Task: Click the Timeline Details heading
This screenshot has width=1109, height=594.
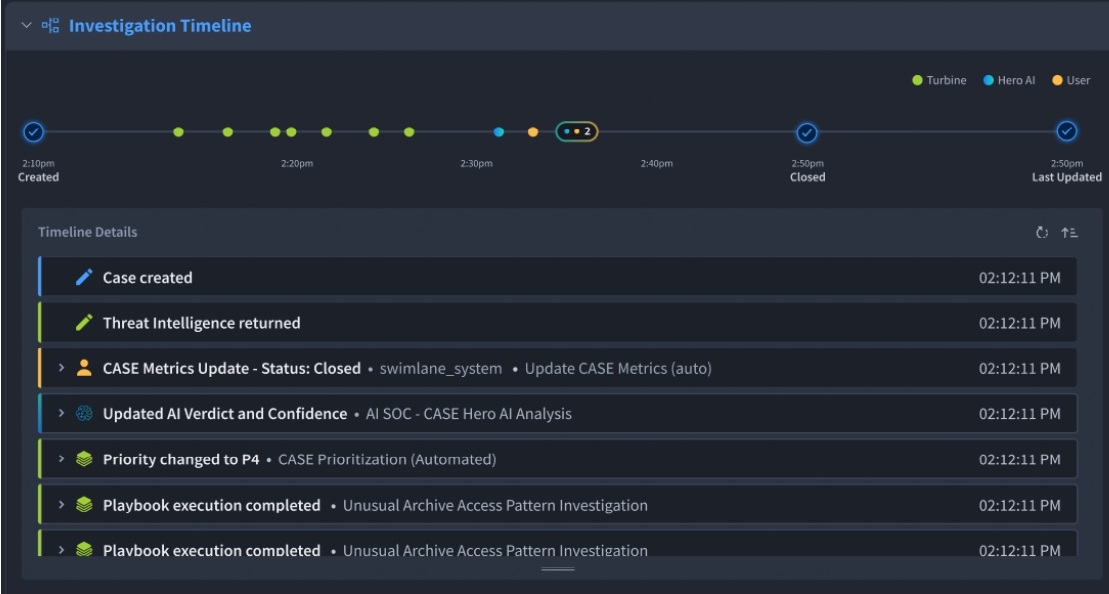Action: pyautogui.click(x=88, y=232)
